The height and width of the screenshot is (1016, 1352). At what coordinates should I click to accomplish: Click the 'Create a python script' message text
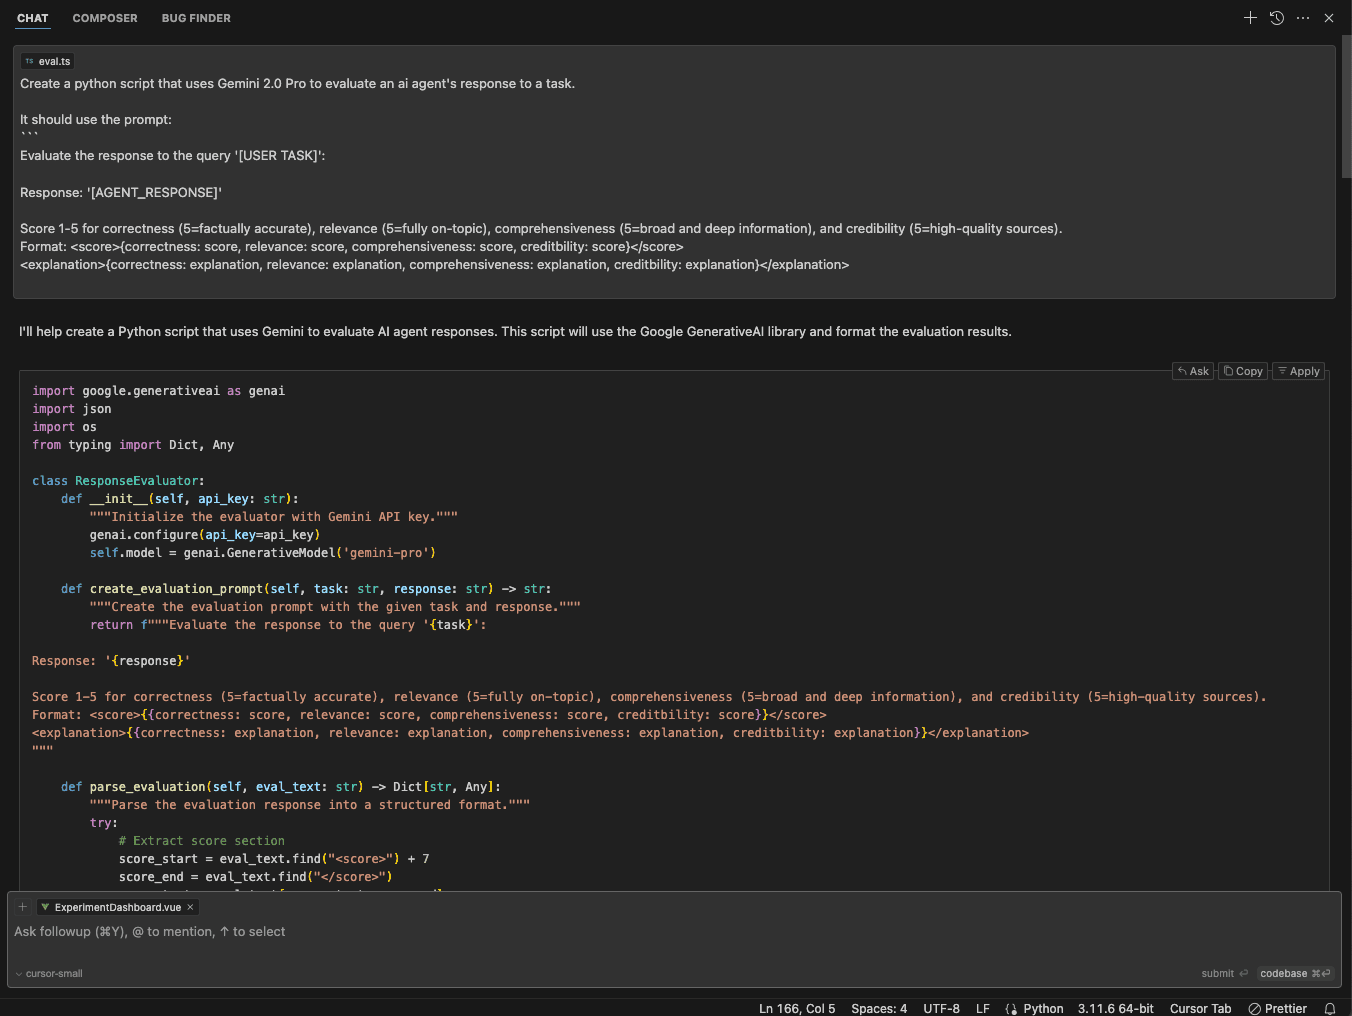[297, 84]
